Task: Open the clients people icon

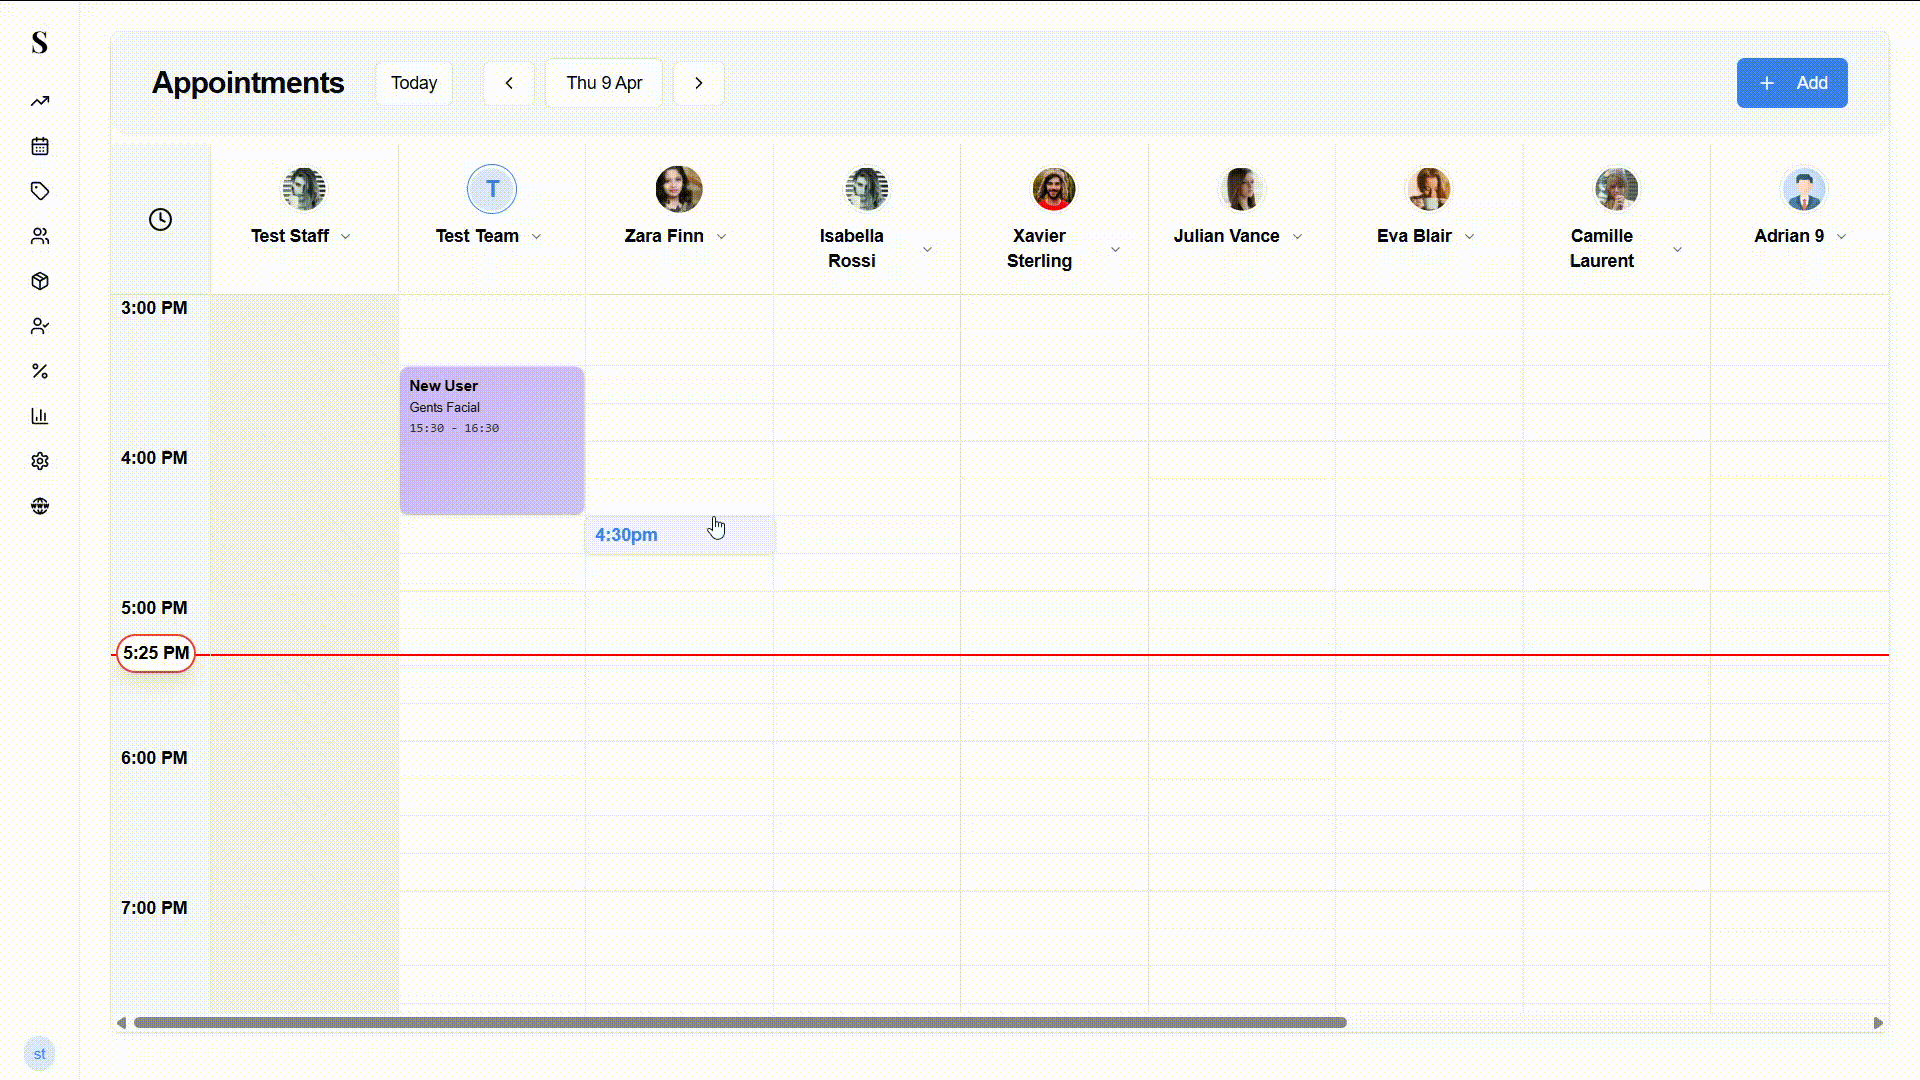Action: coord(40,236)
